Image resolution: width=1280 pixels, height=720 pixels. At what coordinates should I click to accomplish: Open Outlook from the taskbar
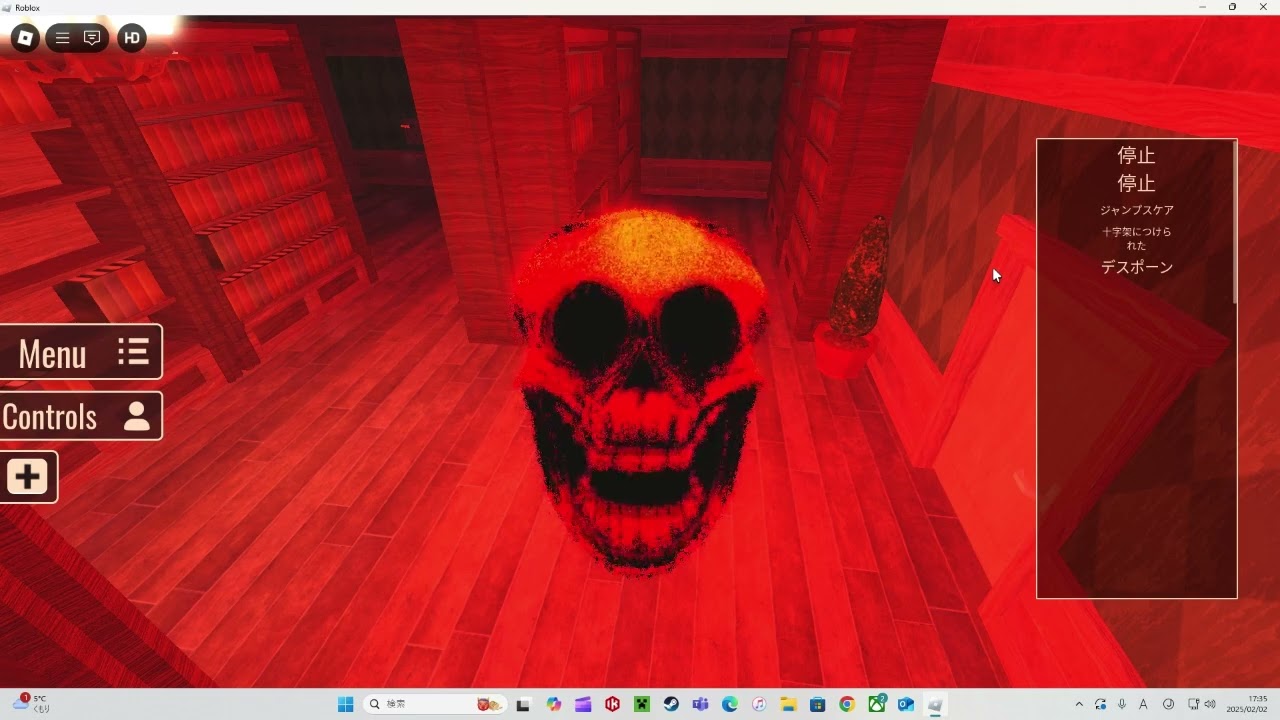(906, 704)
